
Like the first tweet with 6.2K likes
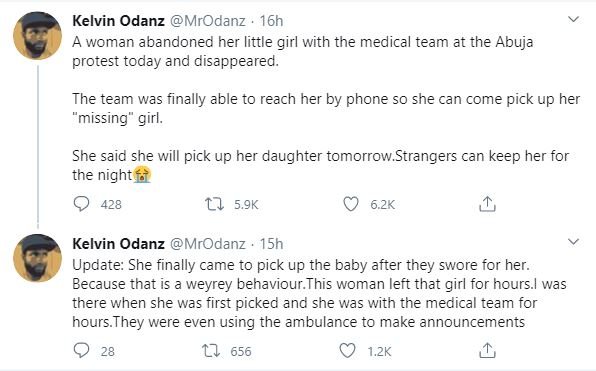pos(350,204)
